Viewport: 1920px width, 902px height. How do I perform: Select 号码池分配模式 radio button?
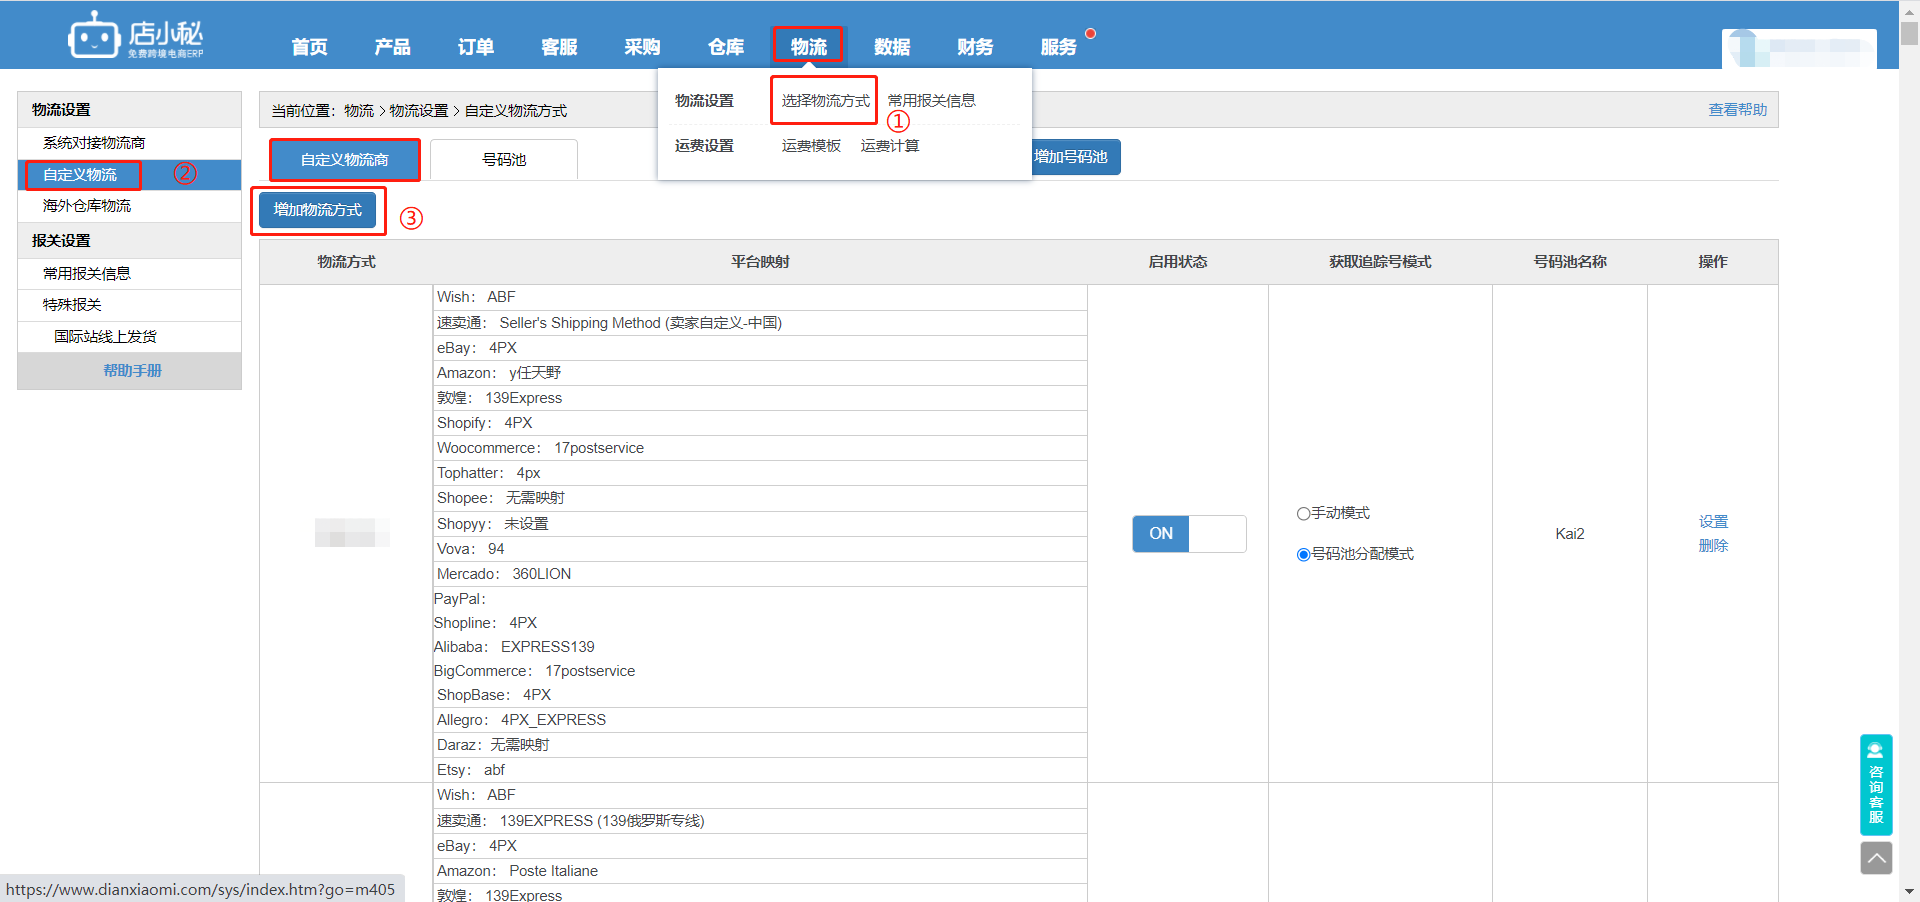[1303, 554]
